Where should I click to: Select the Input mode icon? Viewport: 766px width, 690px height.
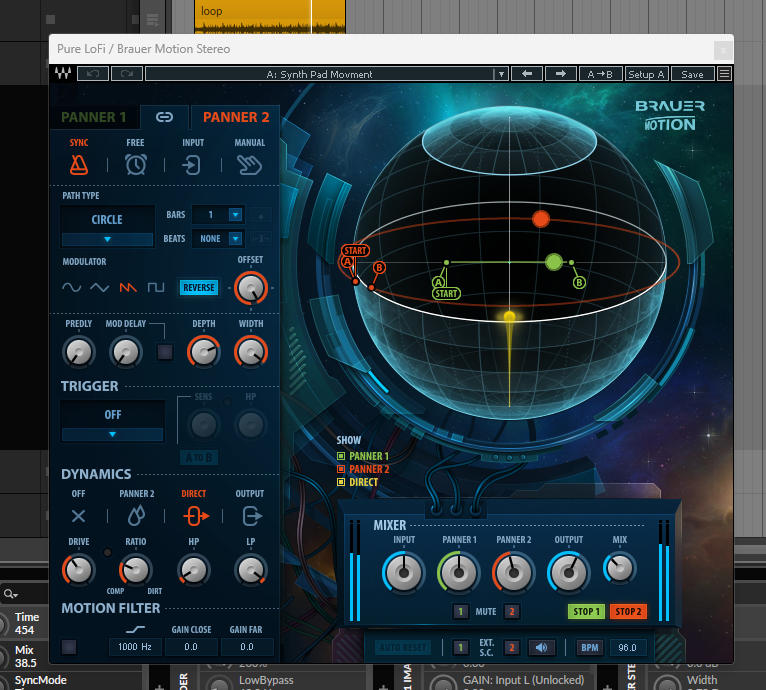[192, 165]
